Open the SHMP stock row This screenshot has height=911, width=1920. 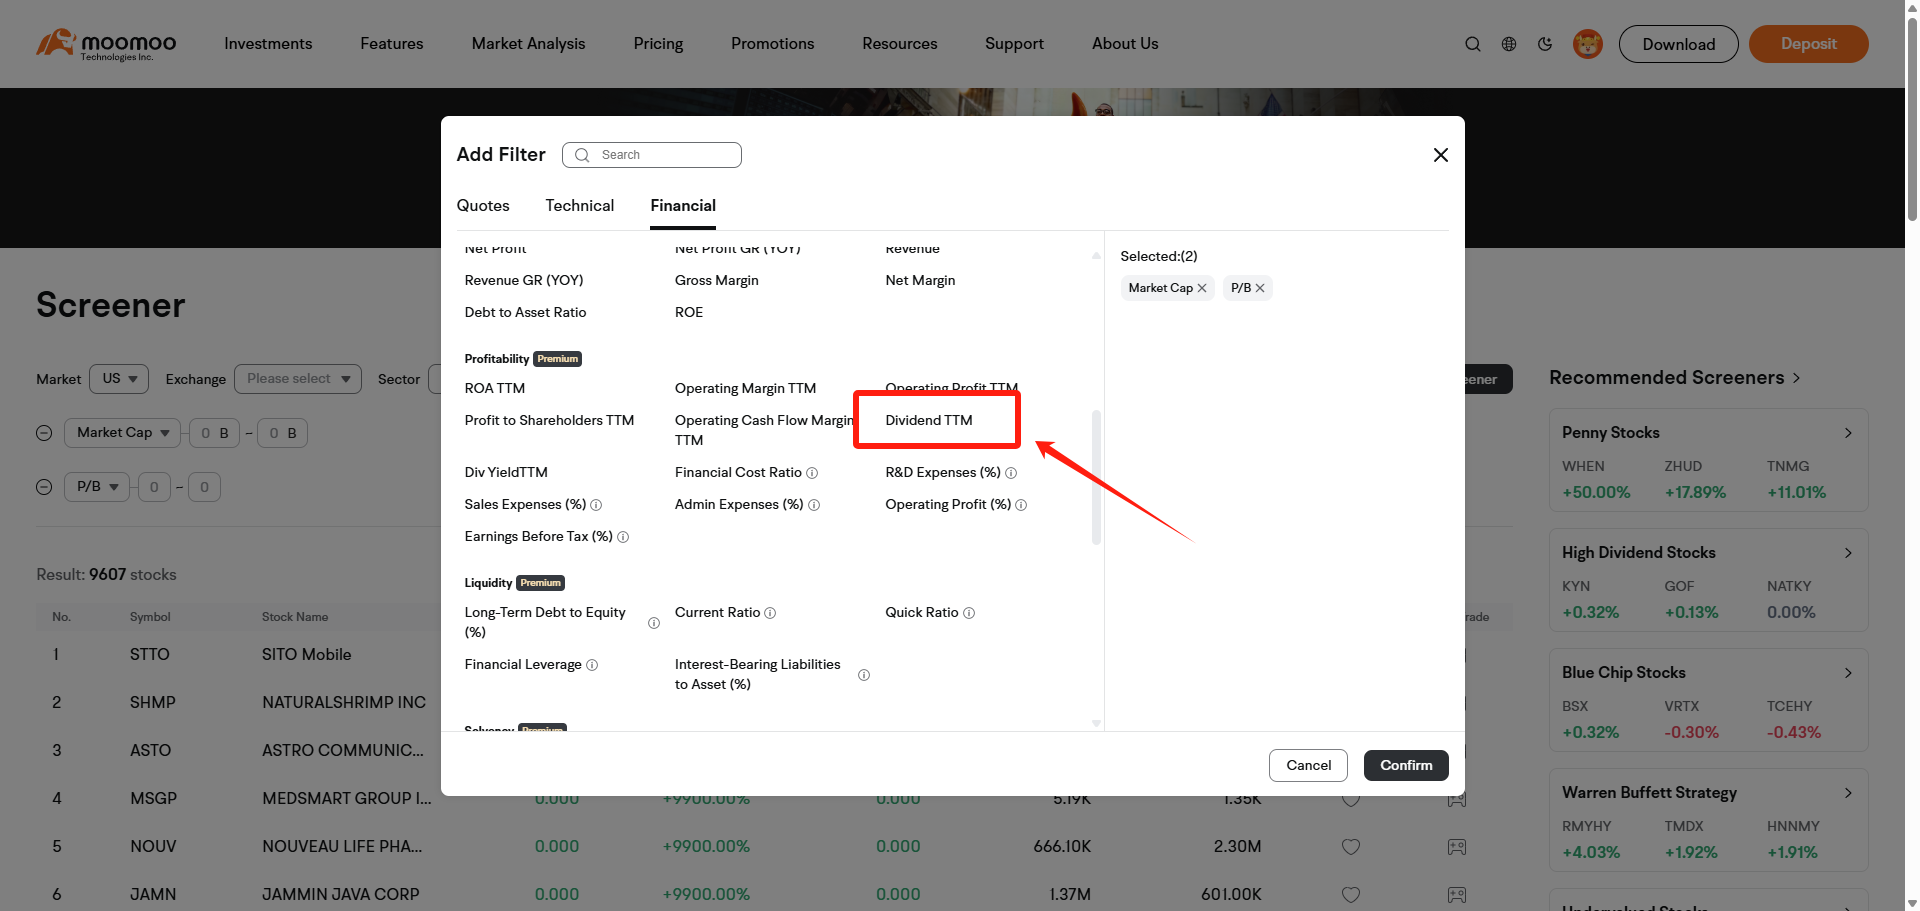[240, 703]
